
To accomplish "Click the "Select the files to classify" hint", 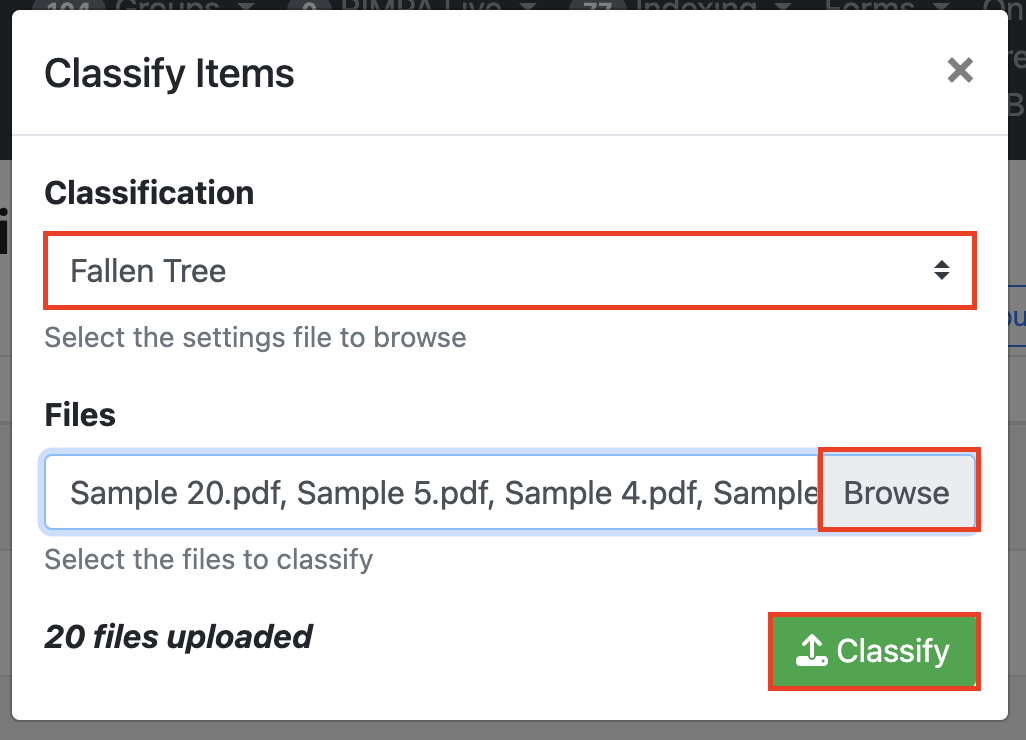I will [x=208, y=558].
